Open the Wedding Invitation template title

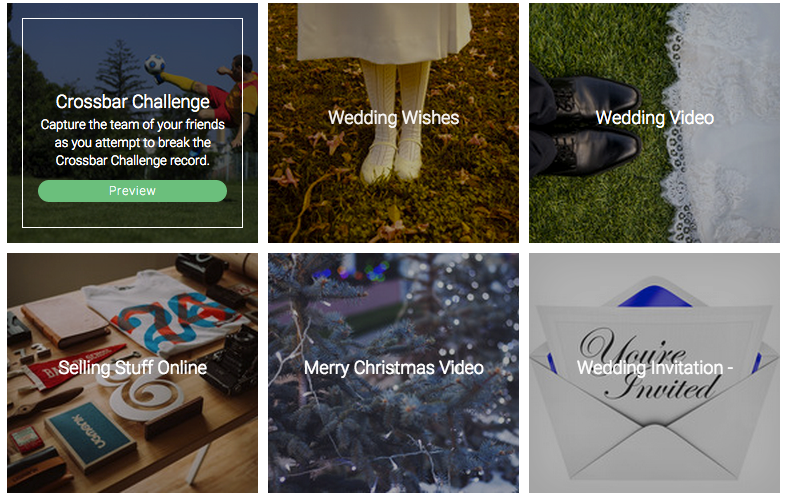point(654,367)
